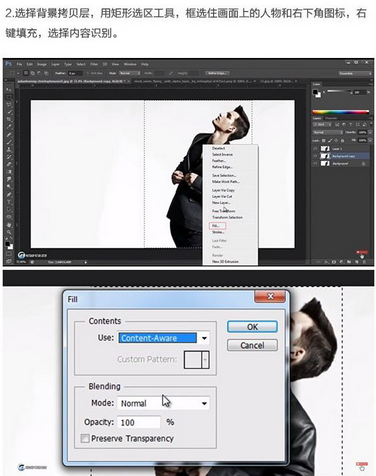Viewport: 376px width, 476px height.
Task: Select the Crop tool
Action: pyautogui.click(x=9, y=119)
